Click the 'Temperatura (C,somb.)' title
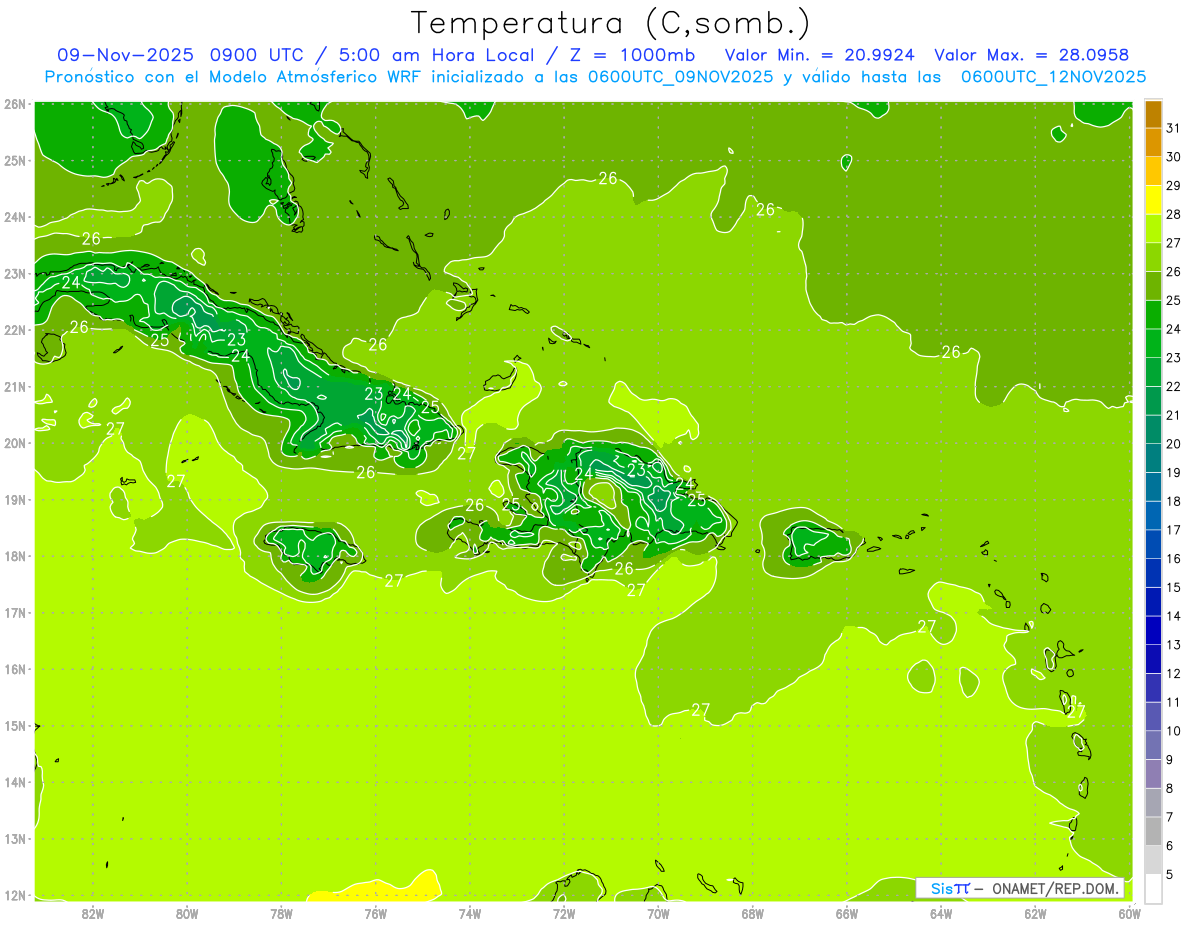1200x927 pixels. click(609, 23)
